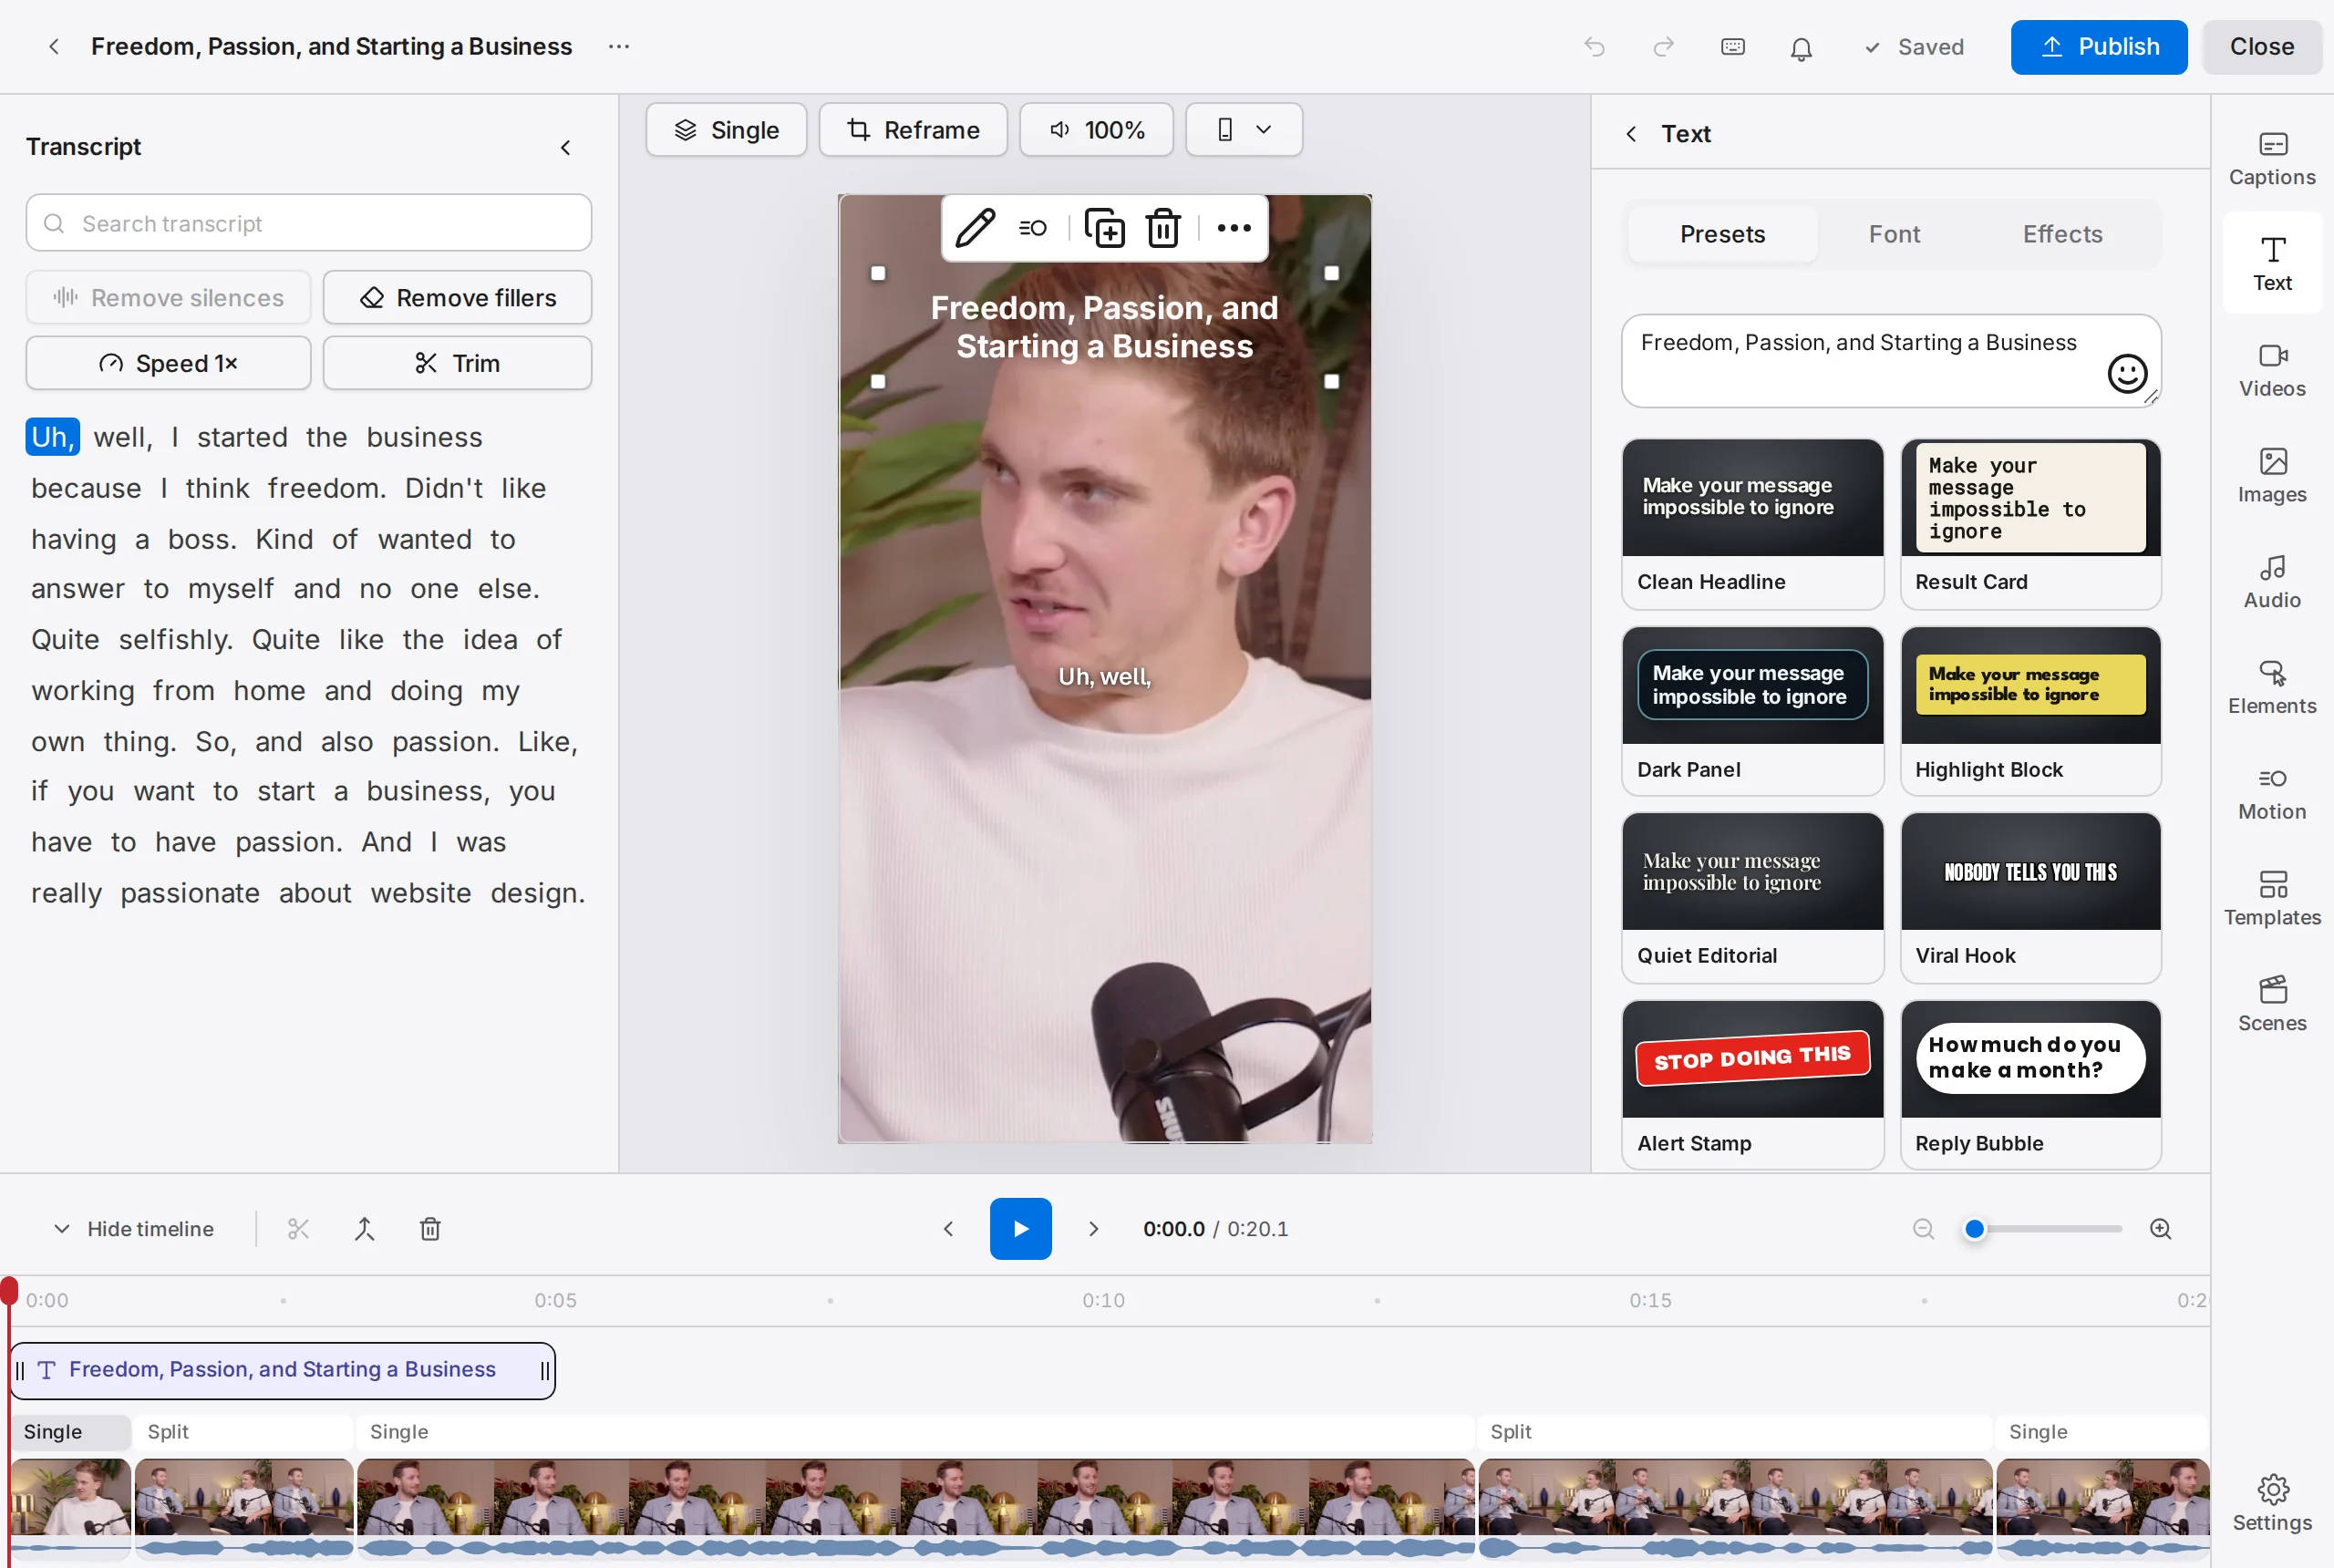Click duplicate icon in text overlay toolbar
Viewport: 2334px width, 1568px height.
(1104, 228)
